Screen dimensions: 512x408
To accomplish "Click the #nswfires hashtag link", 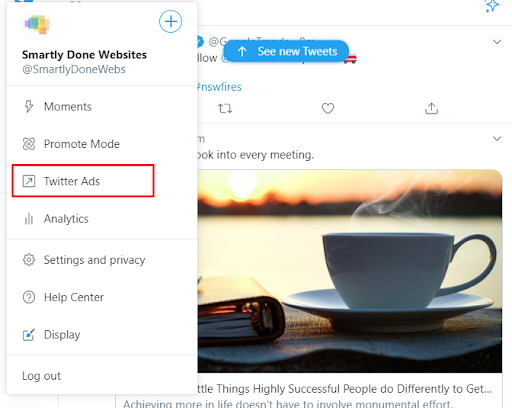I will 219,87.
